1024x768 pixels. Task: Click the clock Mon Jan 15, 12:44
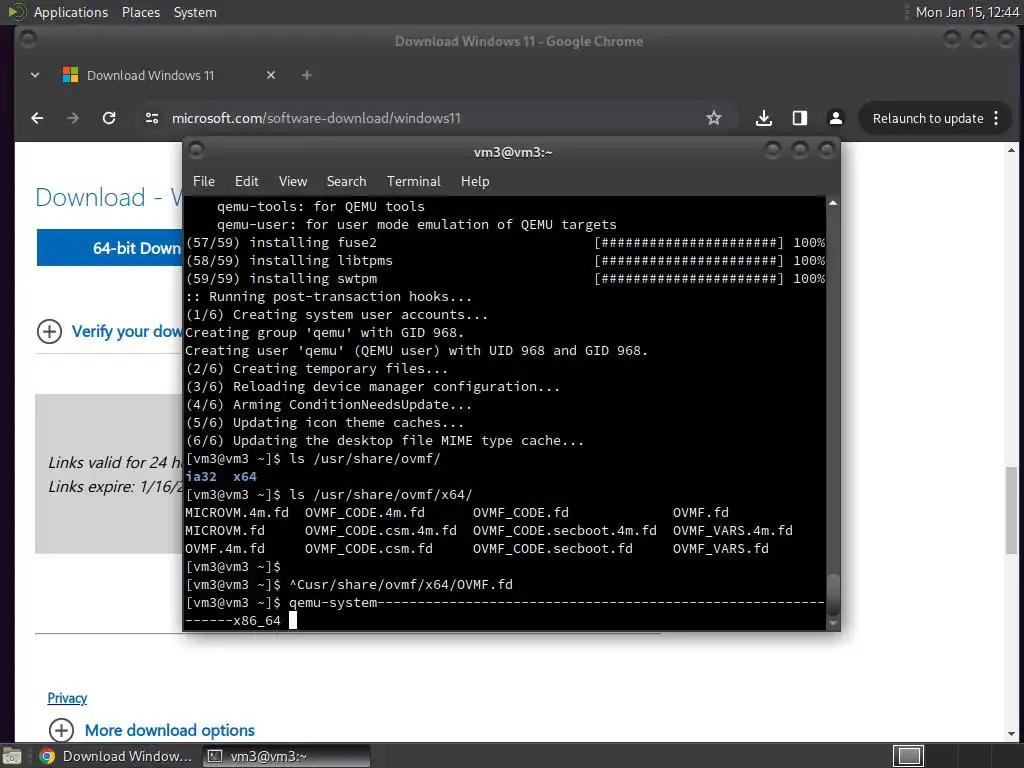pos(967,12)
